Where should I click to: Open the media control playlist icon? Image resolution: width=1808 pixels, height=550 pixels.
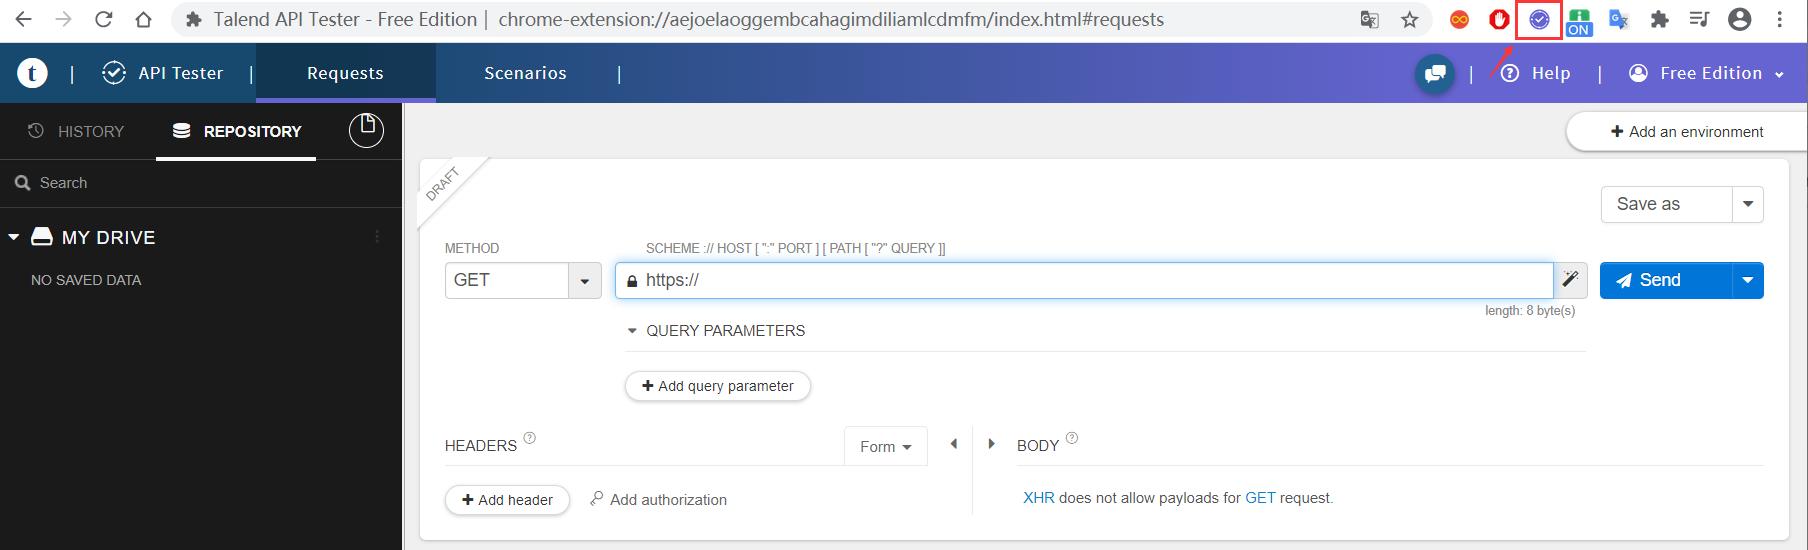click(x=1699, y=19)
